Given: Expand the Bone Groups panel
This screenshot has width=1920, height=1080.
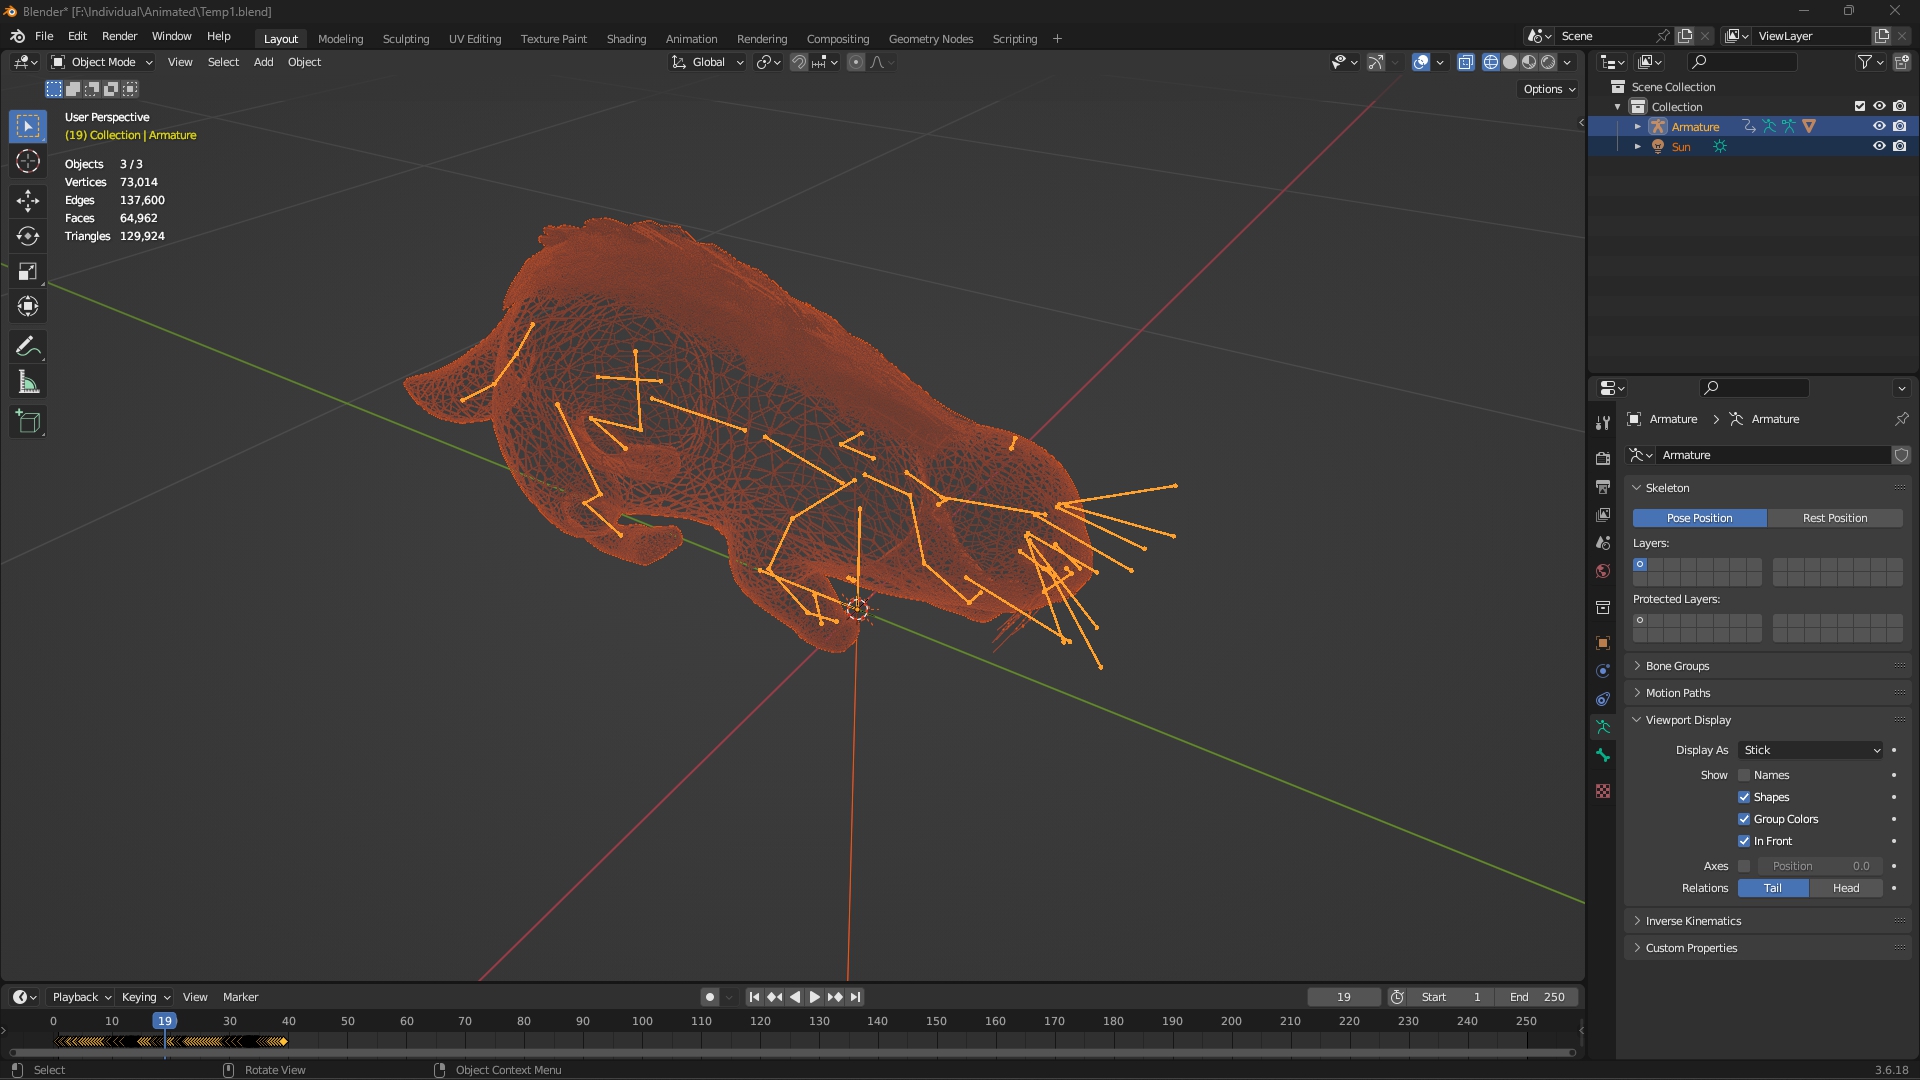Looking at the screenshot, I should pos(1677,666).
